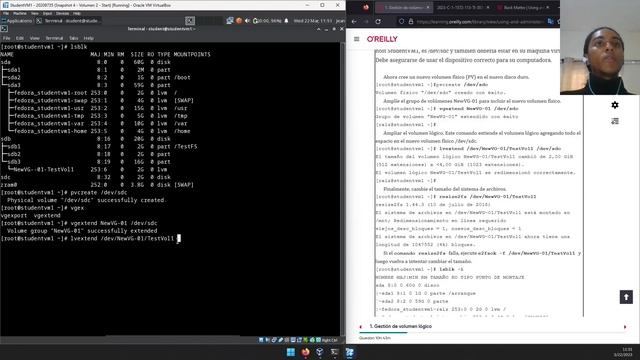The height and width of the screenshot is (360, 640).
Task: Open Firefox from Windows taskbar
Action: click(305, 352)
